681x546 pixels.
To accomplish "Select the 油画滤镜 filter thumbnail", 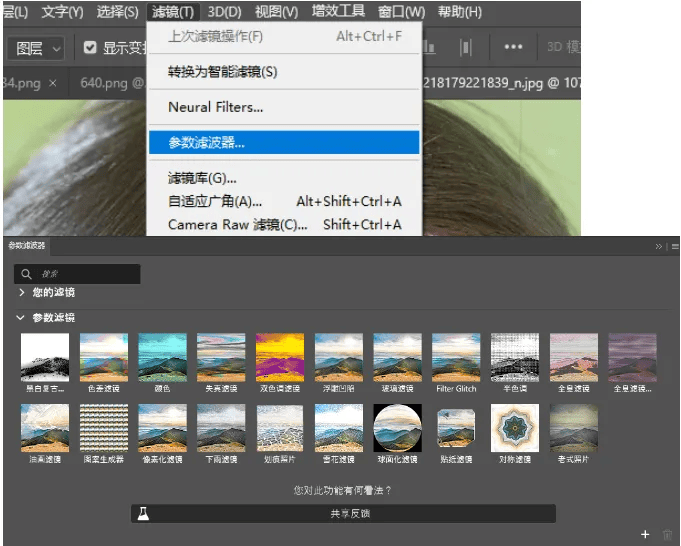I will (45, 428).
